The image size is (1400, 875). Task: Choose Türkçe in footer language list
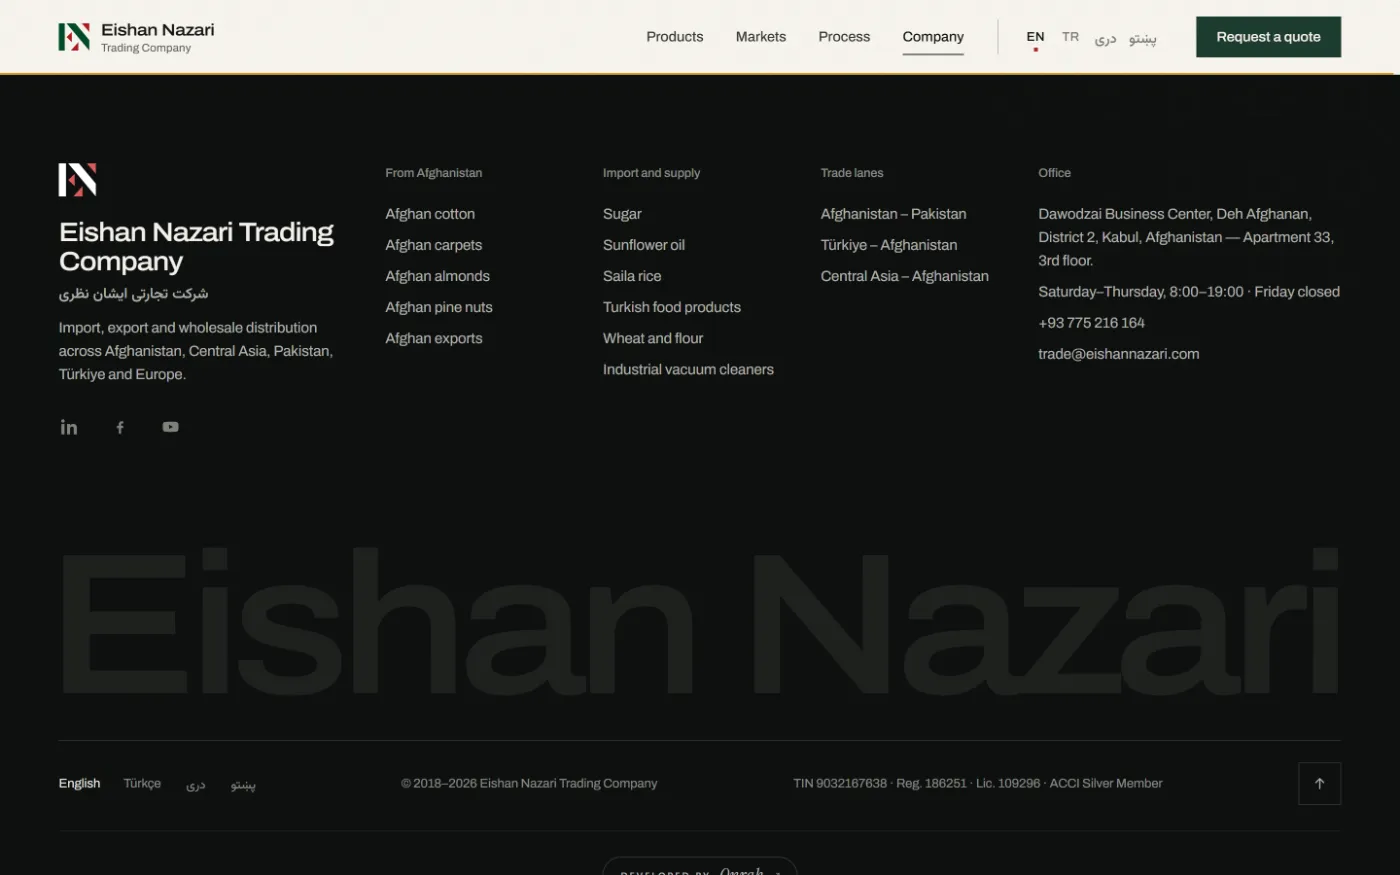pyautogui.click(x=142, y=784)
